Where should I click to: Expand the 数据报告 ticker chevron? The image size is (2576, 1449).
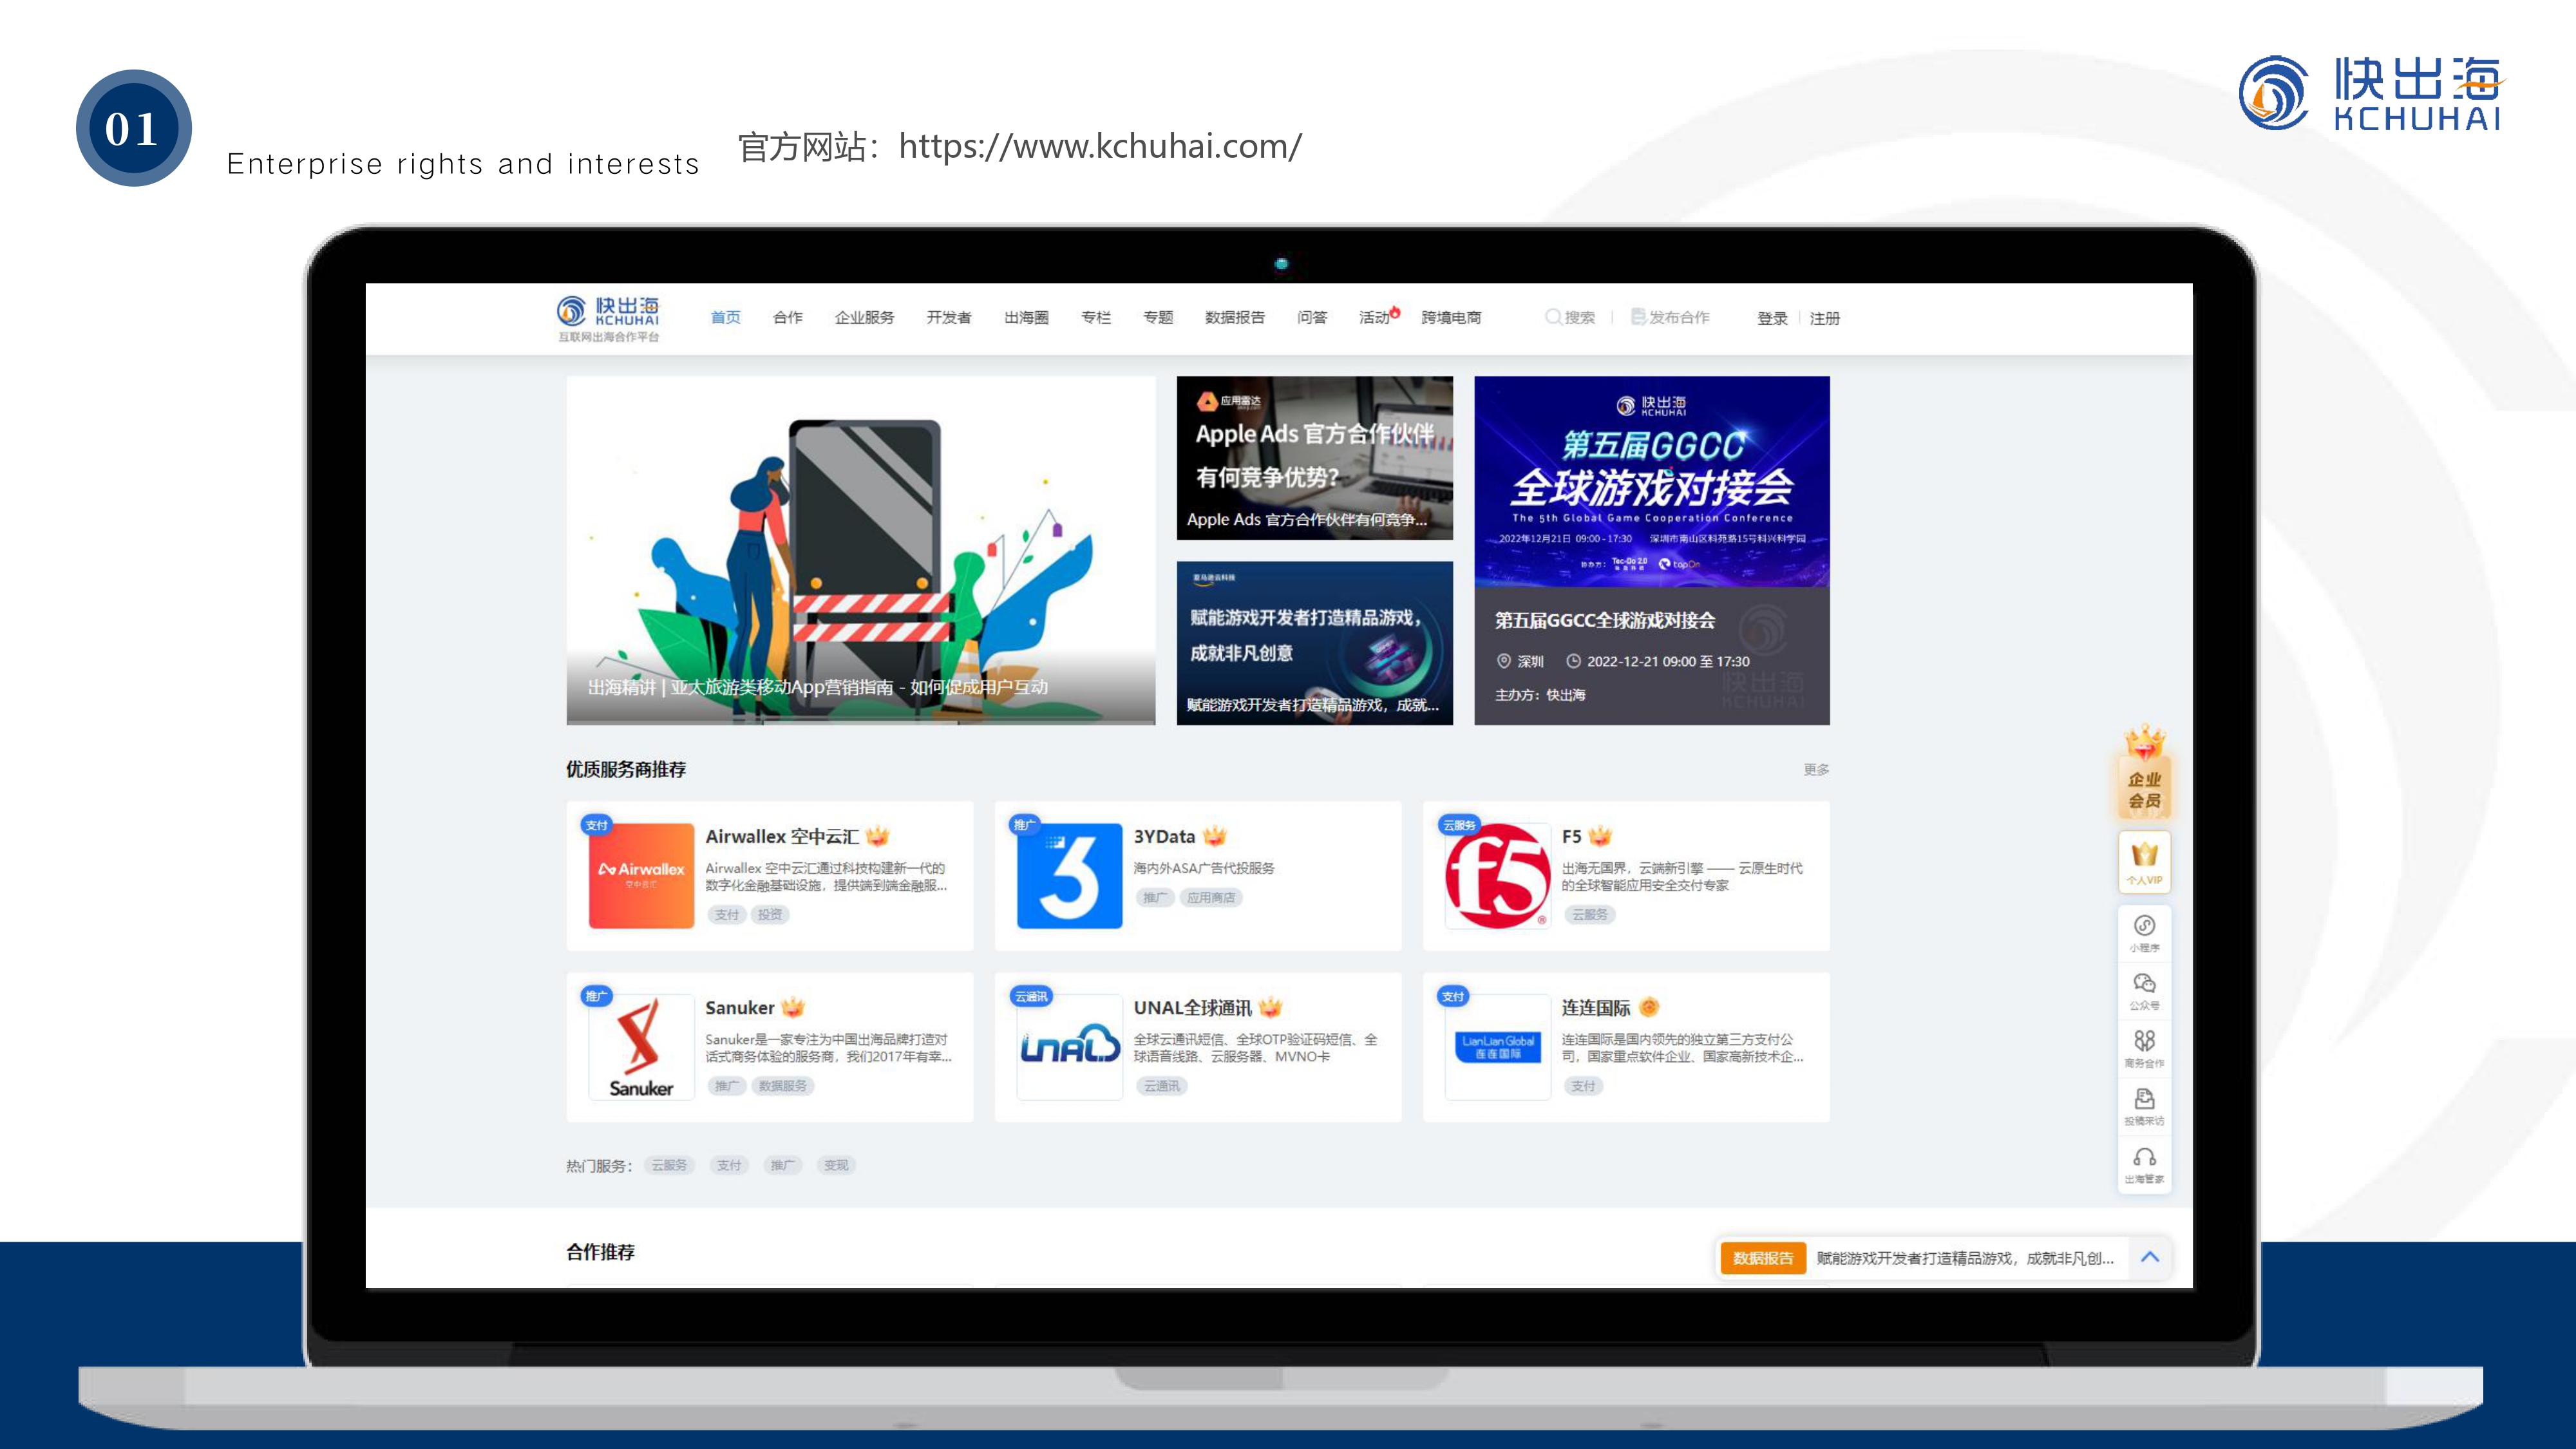(x=2150, y=1257)
